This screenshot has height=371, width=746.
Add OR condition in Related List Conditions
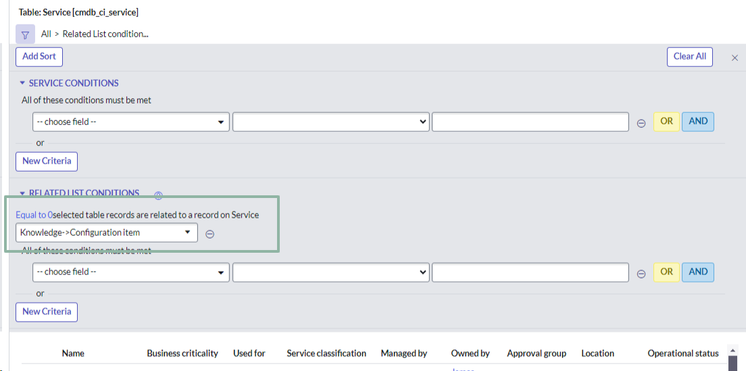point(666,272)
